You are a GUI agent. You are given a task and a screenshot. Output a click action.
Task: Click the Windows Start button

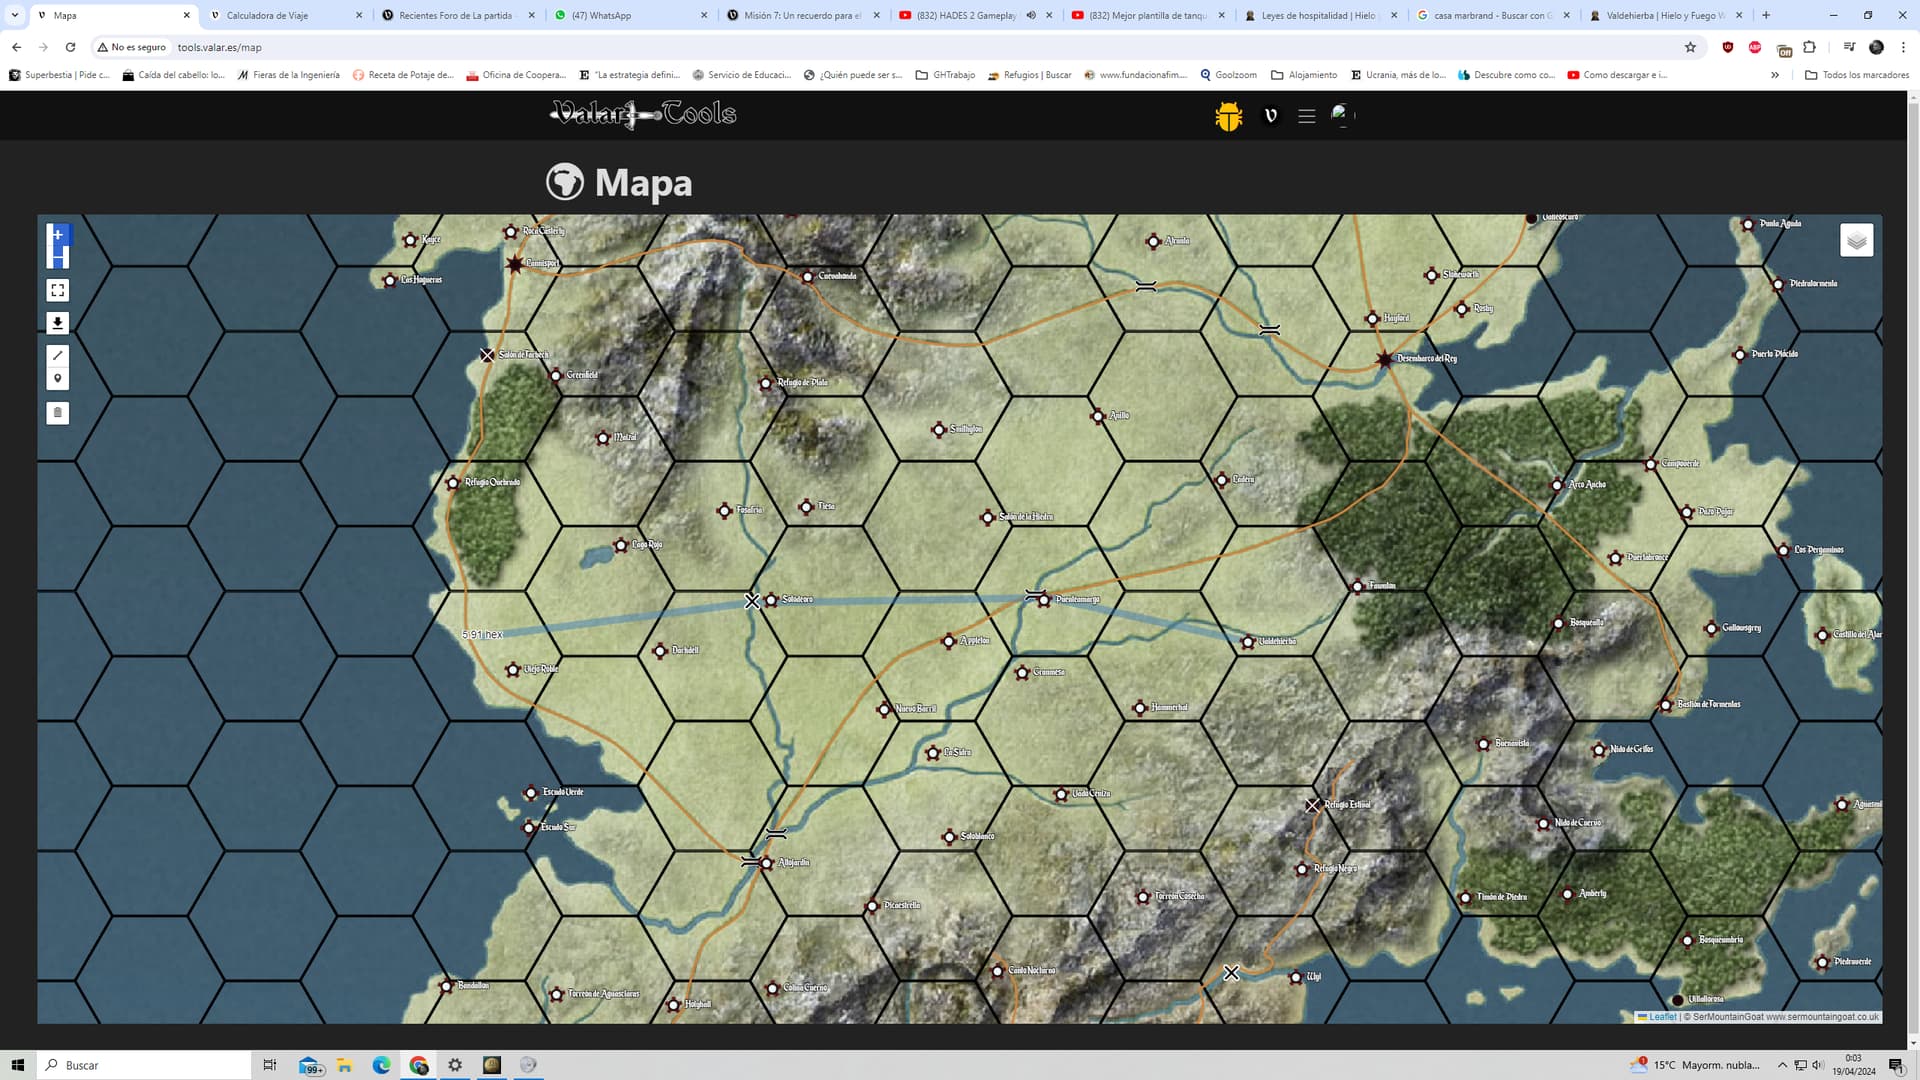tap(17, 1065)
